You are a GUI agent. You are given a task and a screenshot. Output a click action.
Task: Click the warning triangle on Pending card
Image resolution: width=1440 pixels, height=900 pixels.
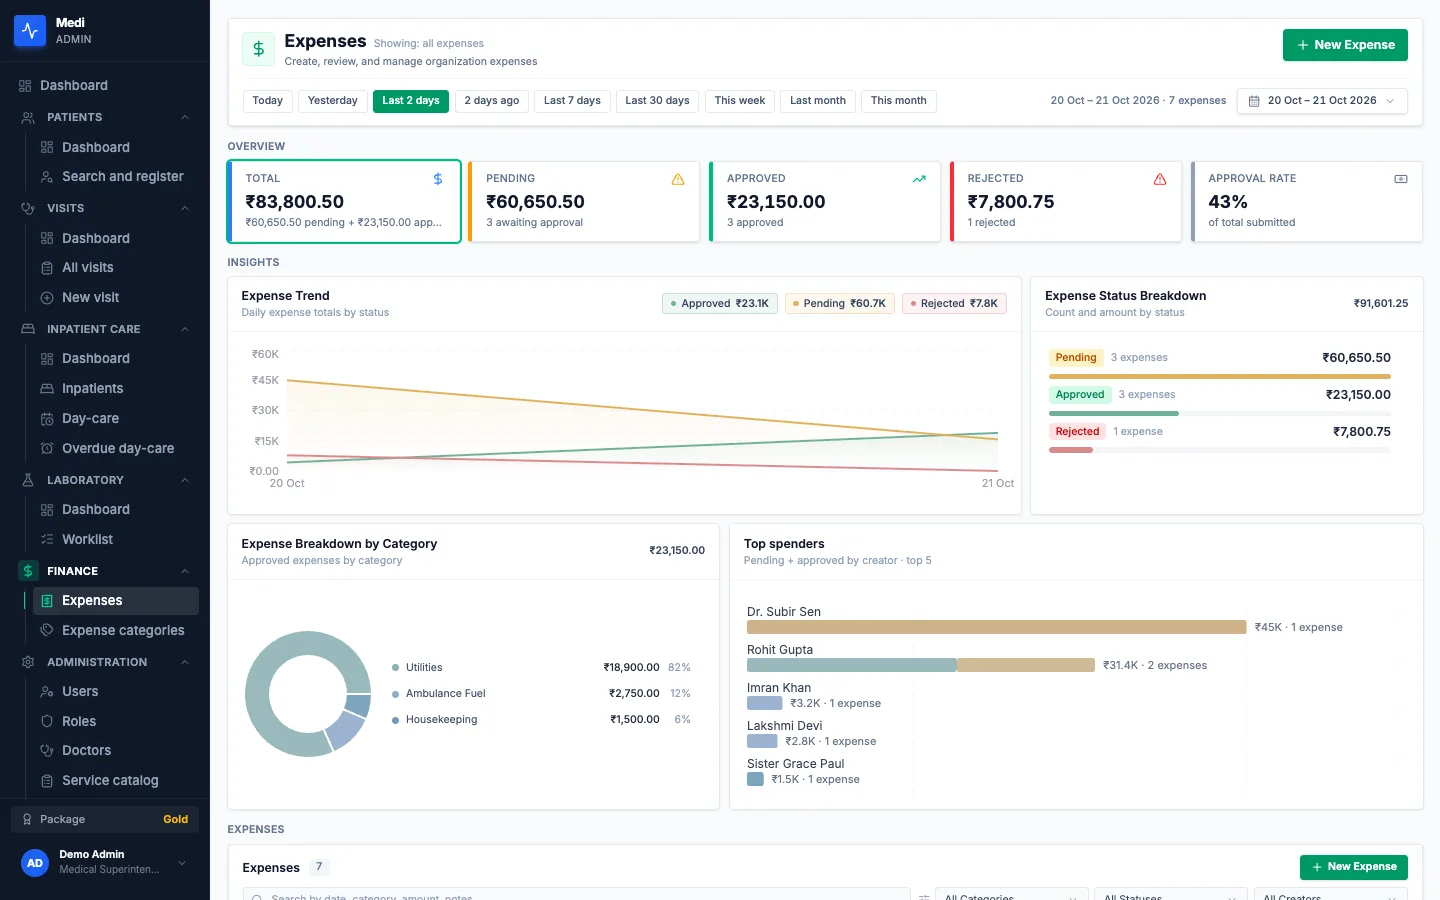click(x=678, y=179)
